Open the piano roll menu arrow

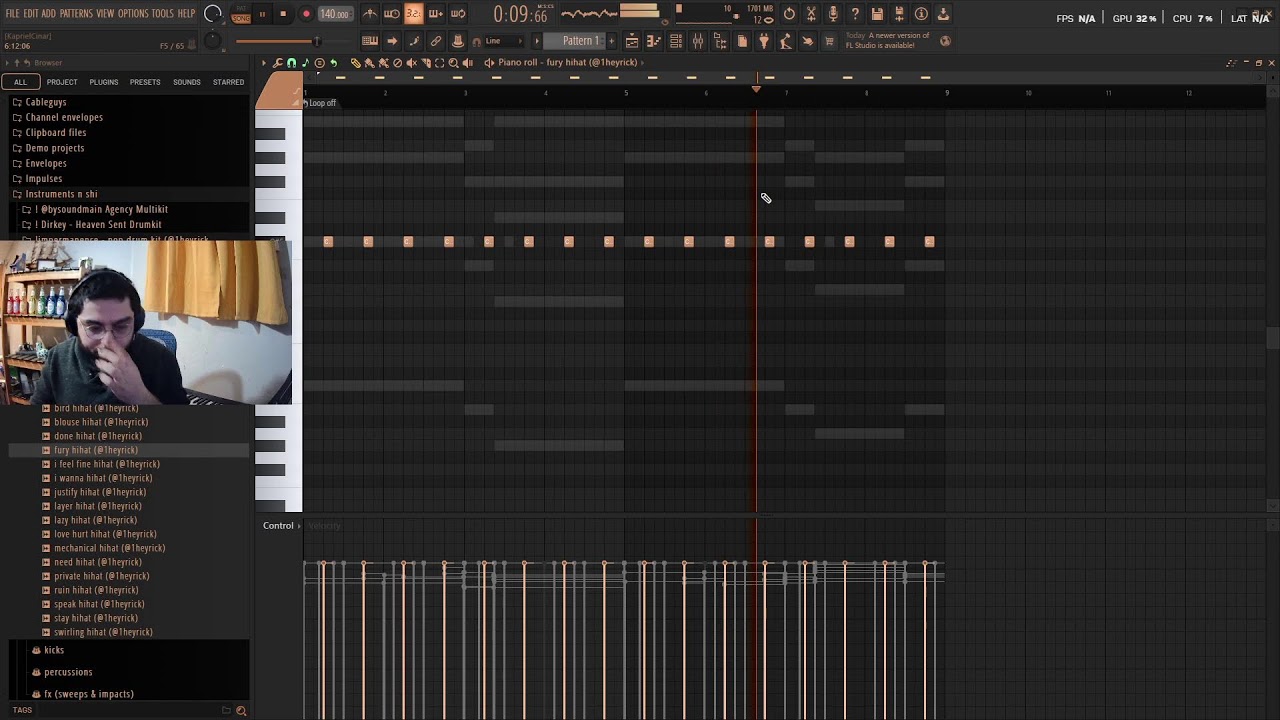pos(264,63)
